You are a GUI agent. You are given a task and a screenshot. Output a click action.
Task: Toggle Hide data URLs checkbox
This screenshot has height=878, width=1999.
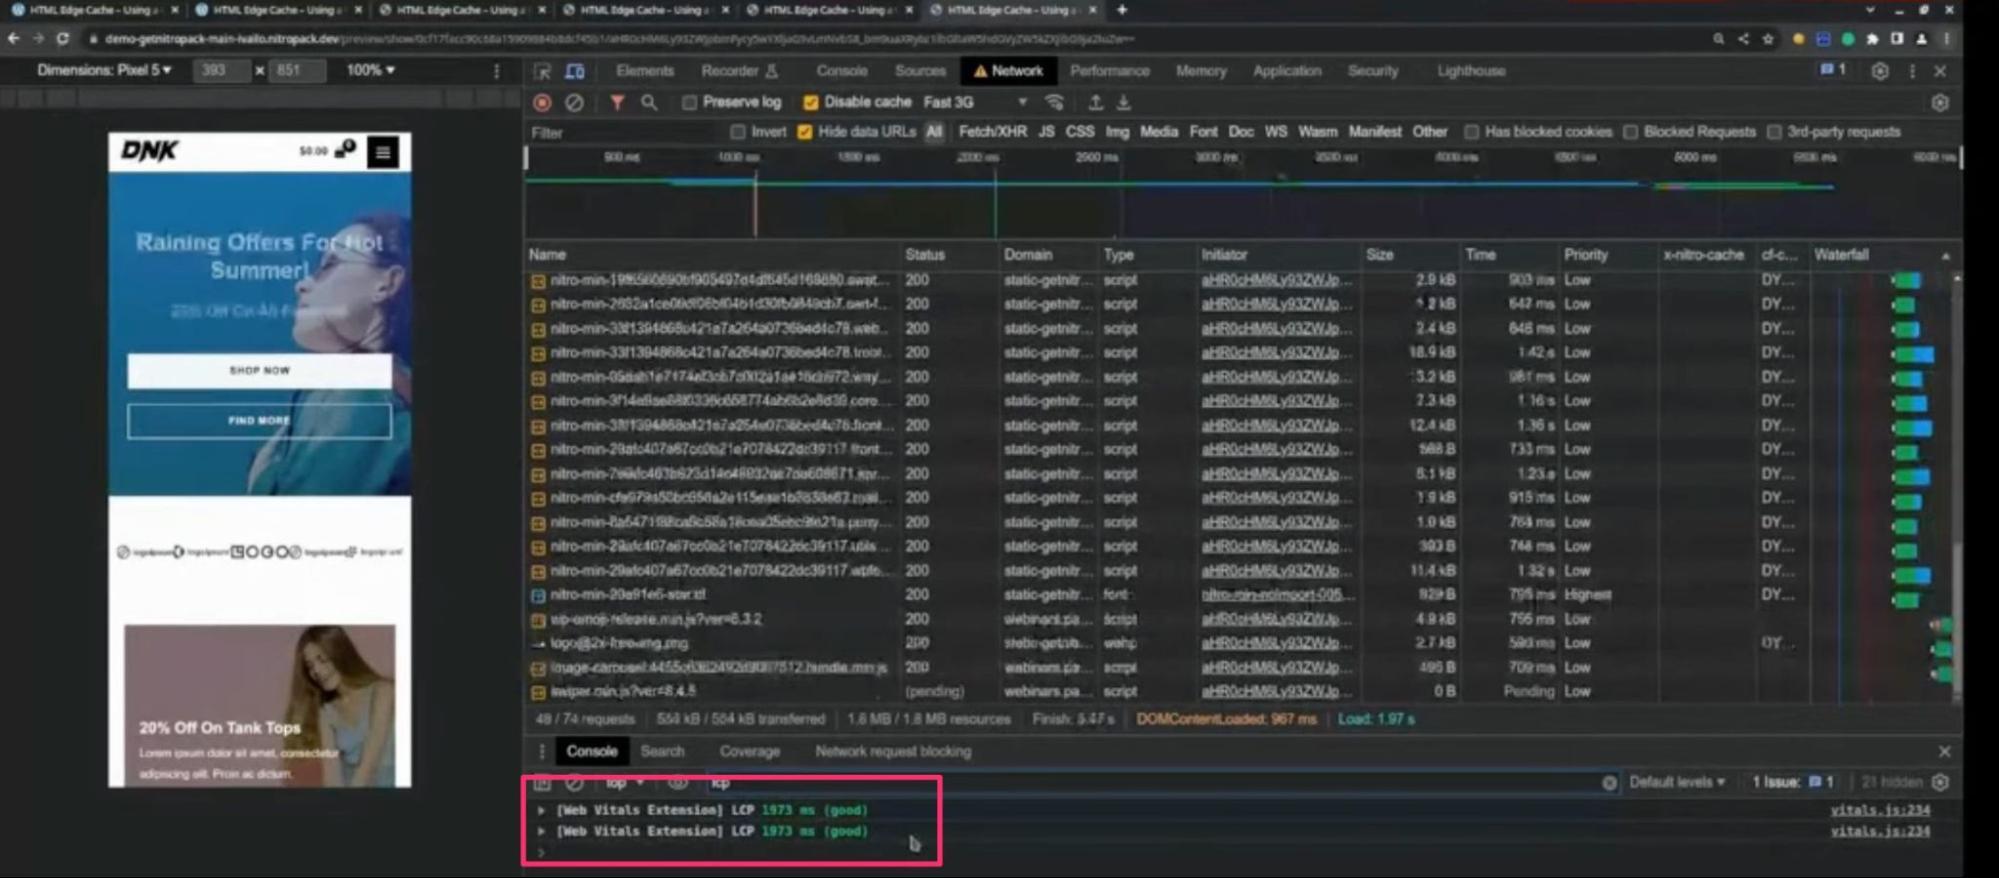click(805, 133)
